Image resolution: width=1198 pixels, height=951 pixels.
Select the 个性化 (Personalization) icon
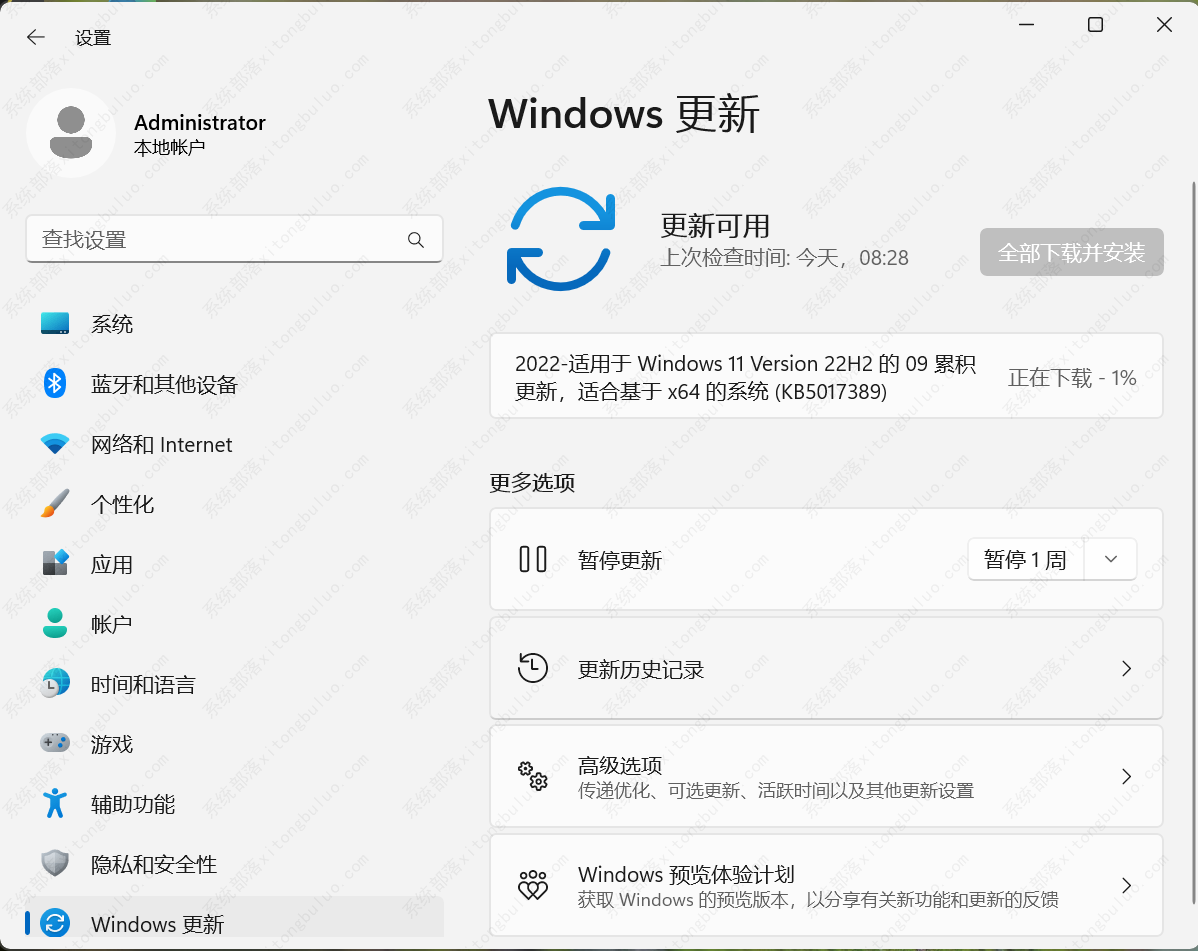pos(57,504)
